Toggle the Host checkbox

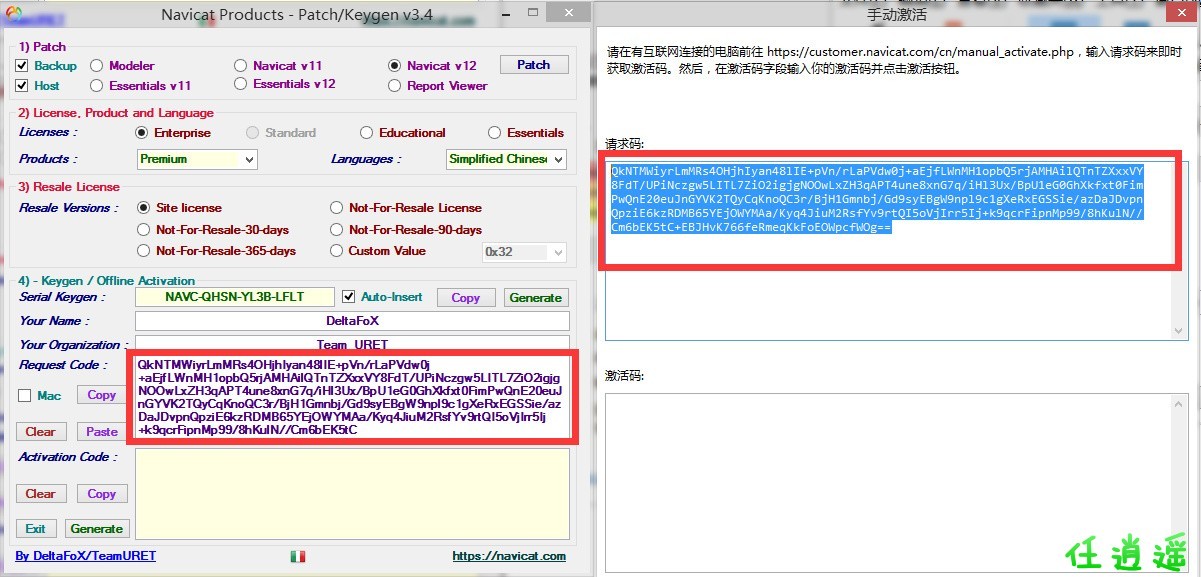click(x=22, y=86)
